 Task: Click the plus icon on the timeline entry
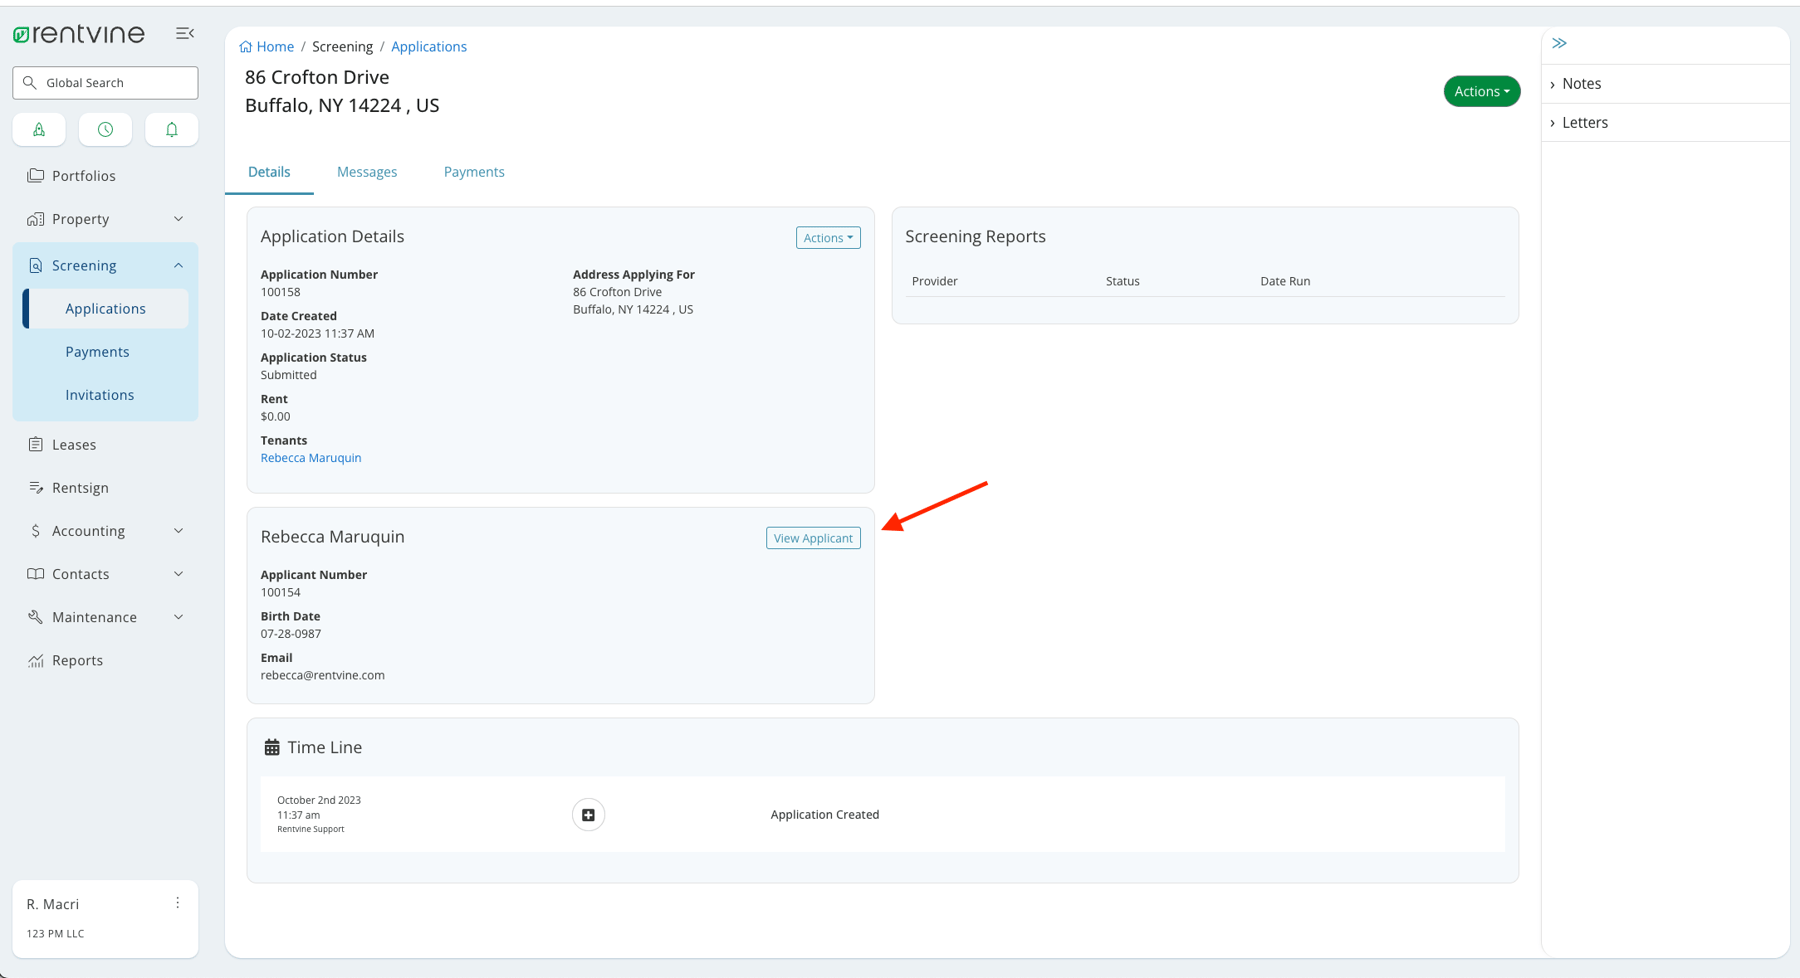(x=588, y=814)
